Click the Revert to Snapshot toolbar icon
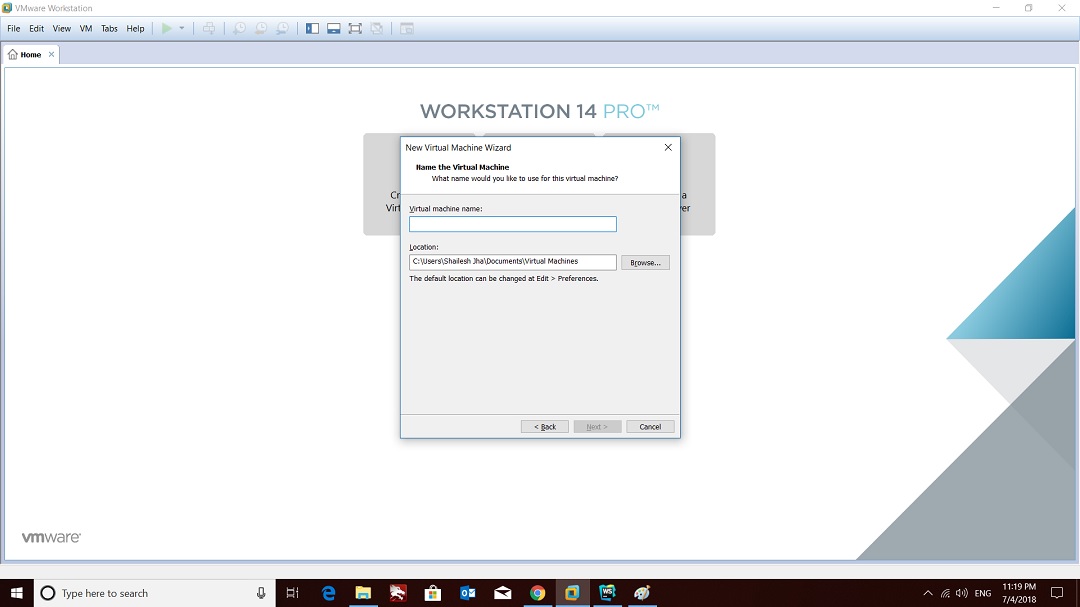 pyautogui.click(x=261, y=28)
